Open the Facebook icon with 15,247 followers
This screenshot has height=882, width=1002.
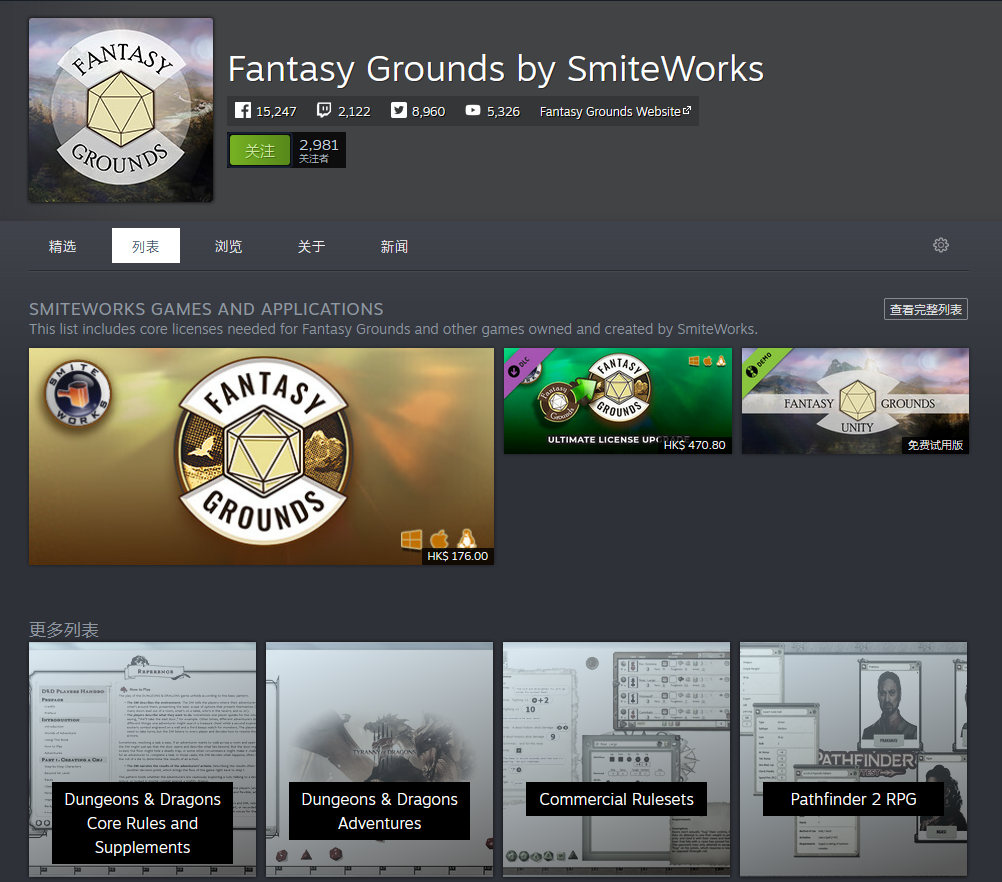point(243,111)
